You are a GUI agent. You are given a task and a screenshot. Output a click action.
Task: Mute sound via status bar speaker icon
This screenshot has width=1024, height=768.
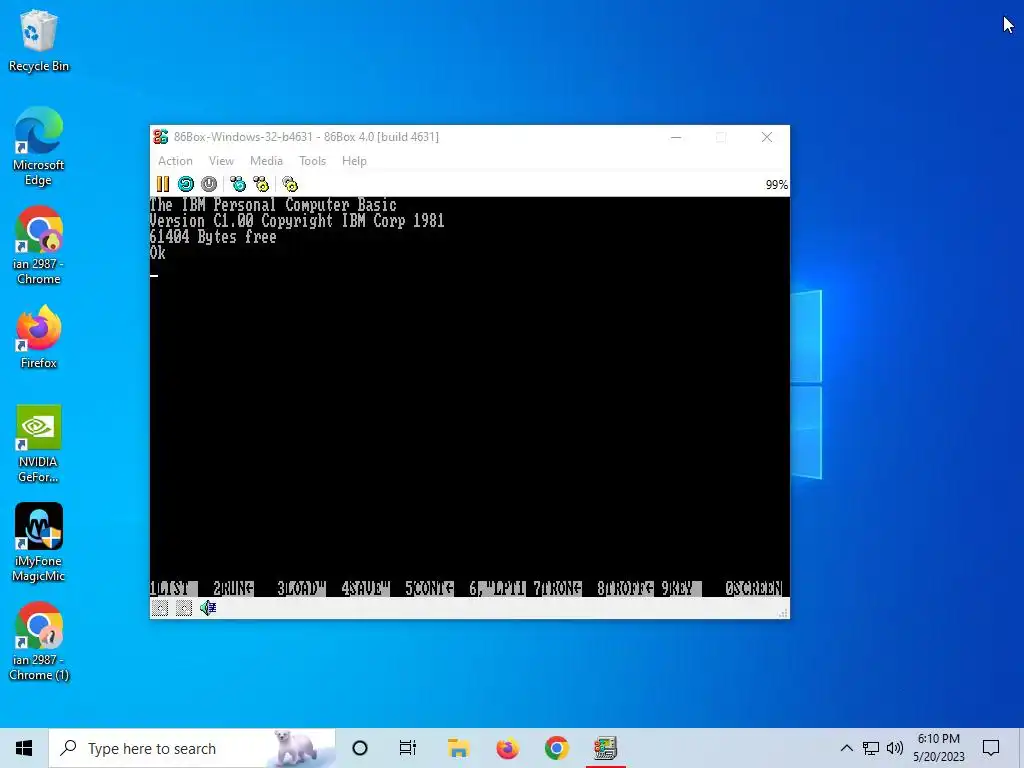pyautogui.click(x=208, y=609)
